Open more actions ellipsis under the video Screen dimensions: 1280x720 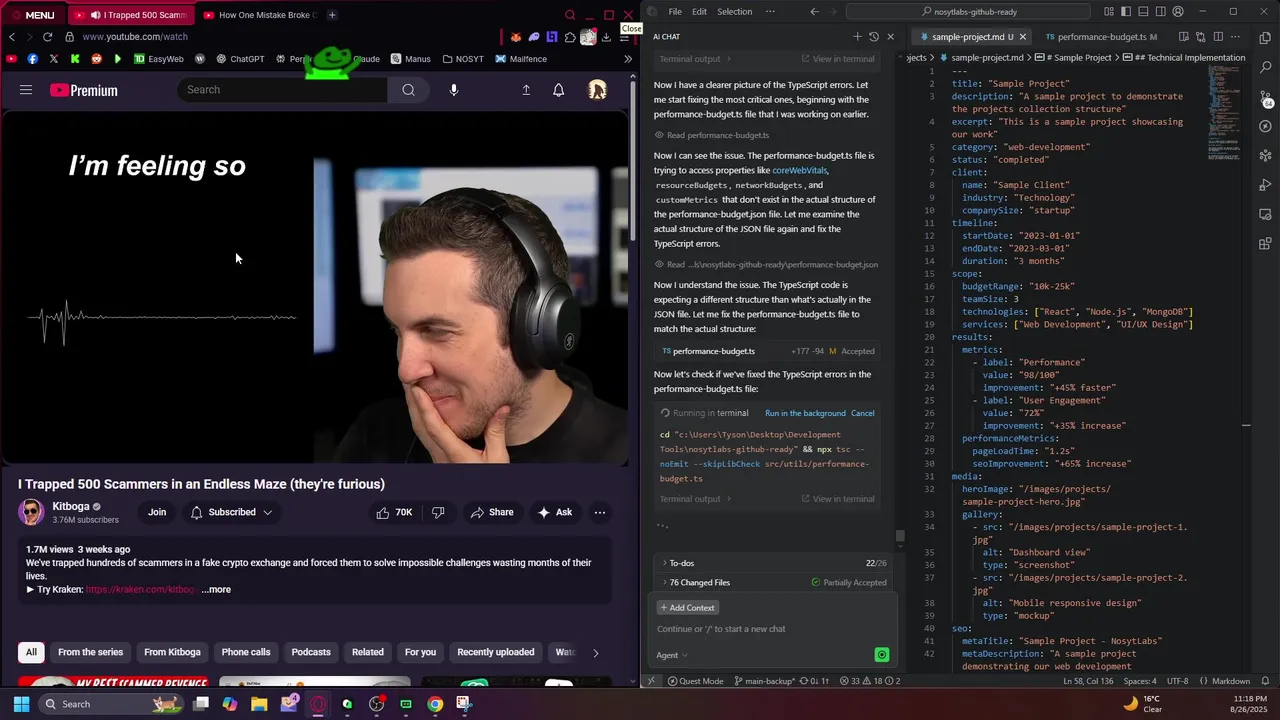pyautogui.click(x=600, y=512)
